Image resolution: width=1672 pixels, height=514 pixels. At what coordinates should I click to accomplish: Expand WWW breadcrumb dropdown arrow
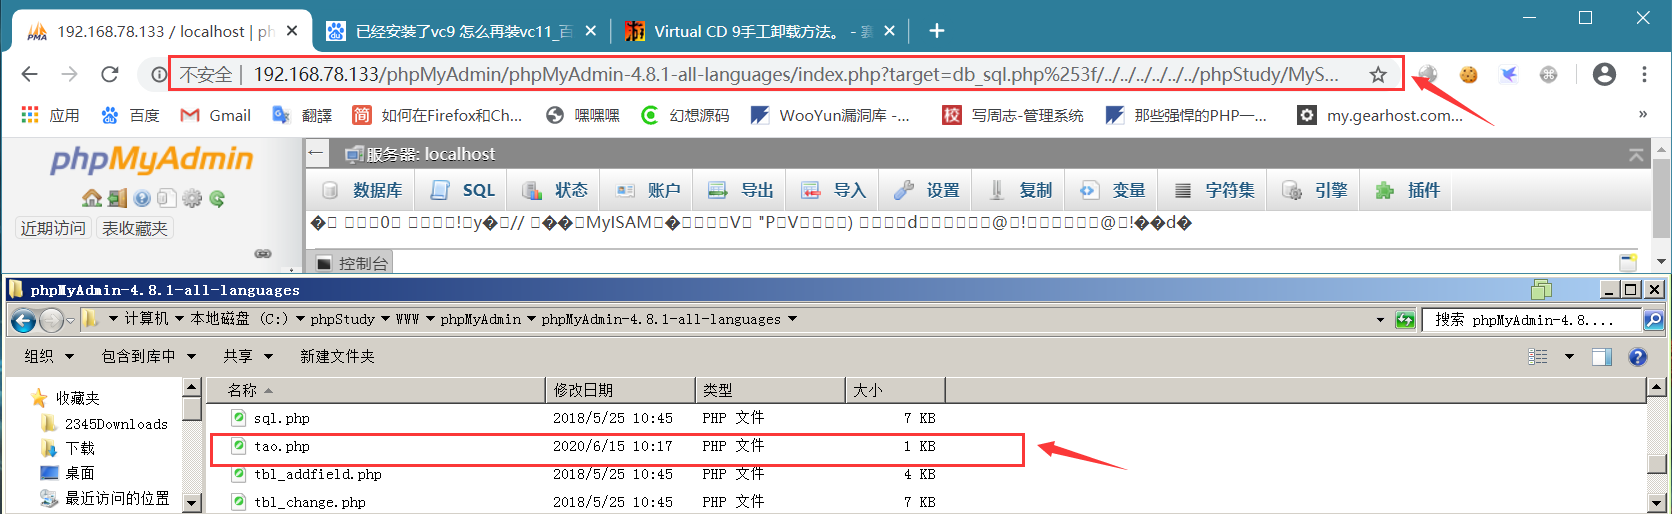430,320
